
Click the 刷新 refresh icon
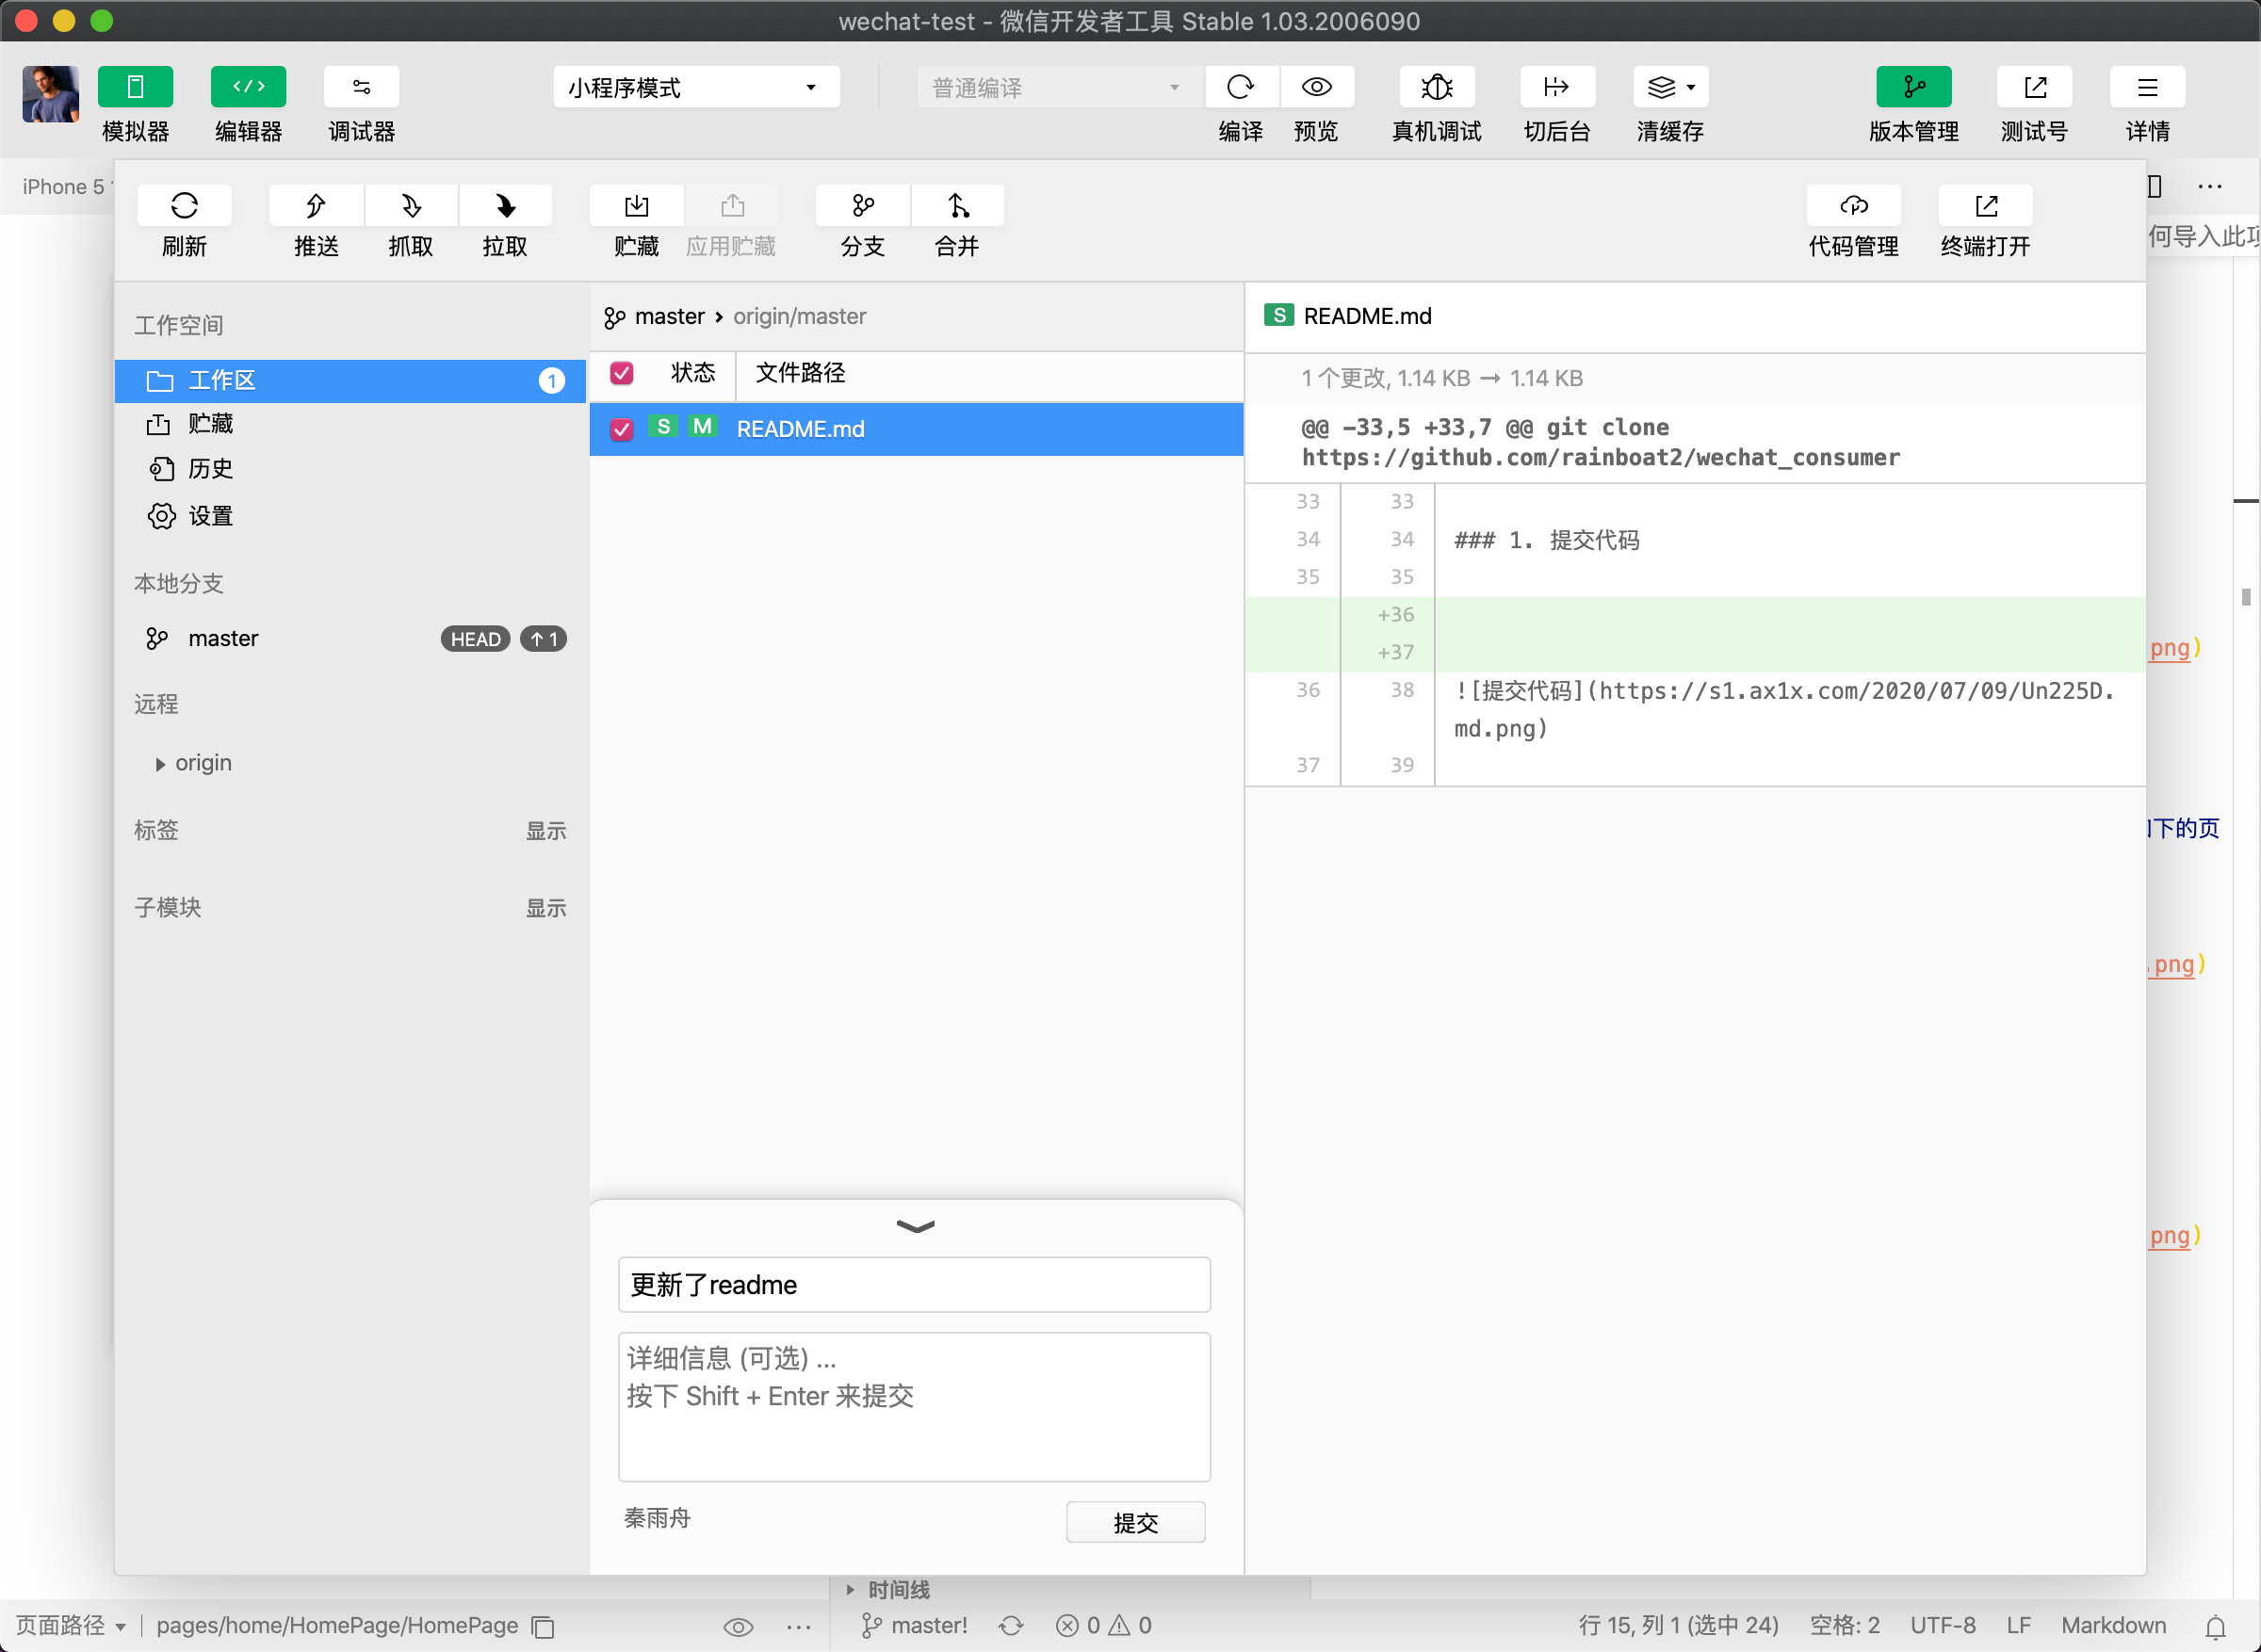184,206
